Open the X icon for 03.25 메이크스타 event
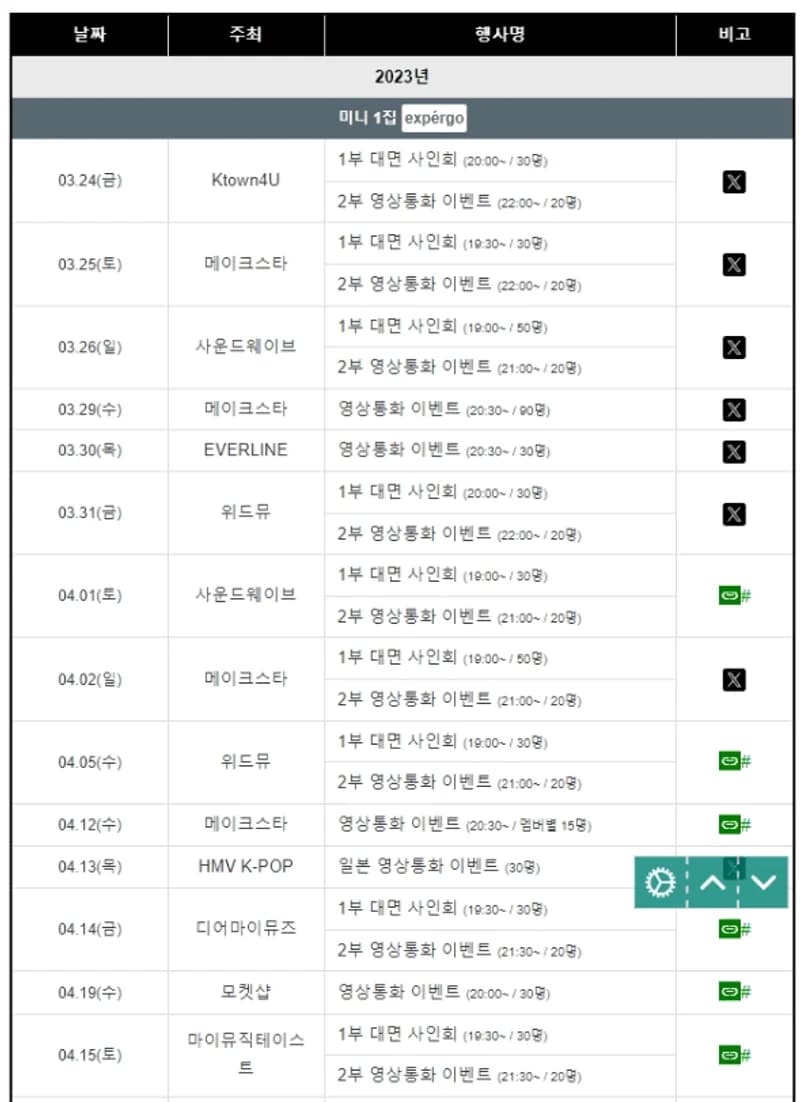This screenshot has width=800, height=1102. pyautogui.click(x=734, y=265)
